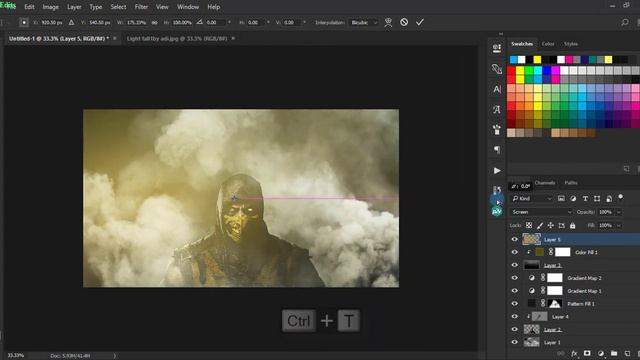Toggle the maintain aspect ratio link icon
This screenshot has height=360, width=640.
(154, 22)
